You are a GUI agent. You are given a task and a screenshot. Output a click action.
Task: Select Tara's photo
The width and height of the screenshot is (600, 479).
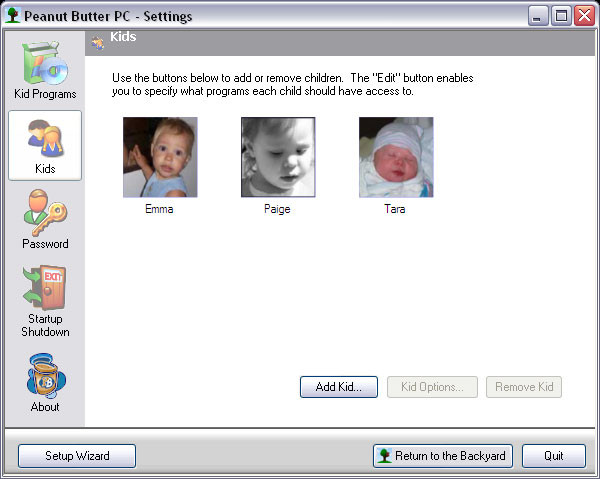pos(396,157)
